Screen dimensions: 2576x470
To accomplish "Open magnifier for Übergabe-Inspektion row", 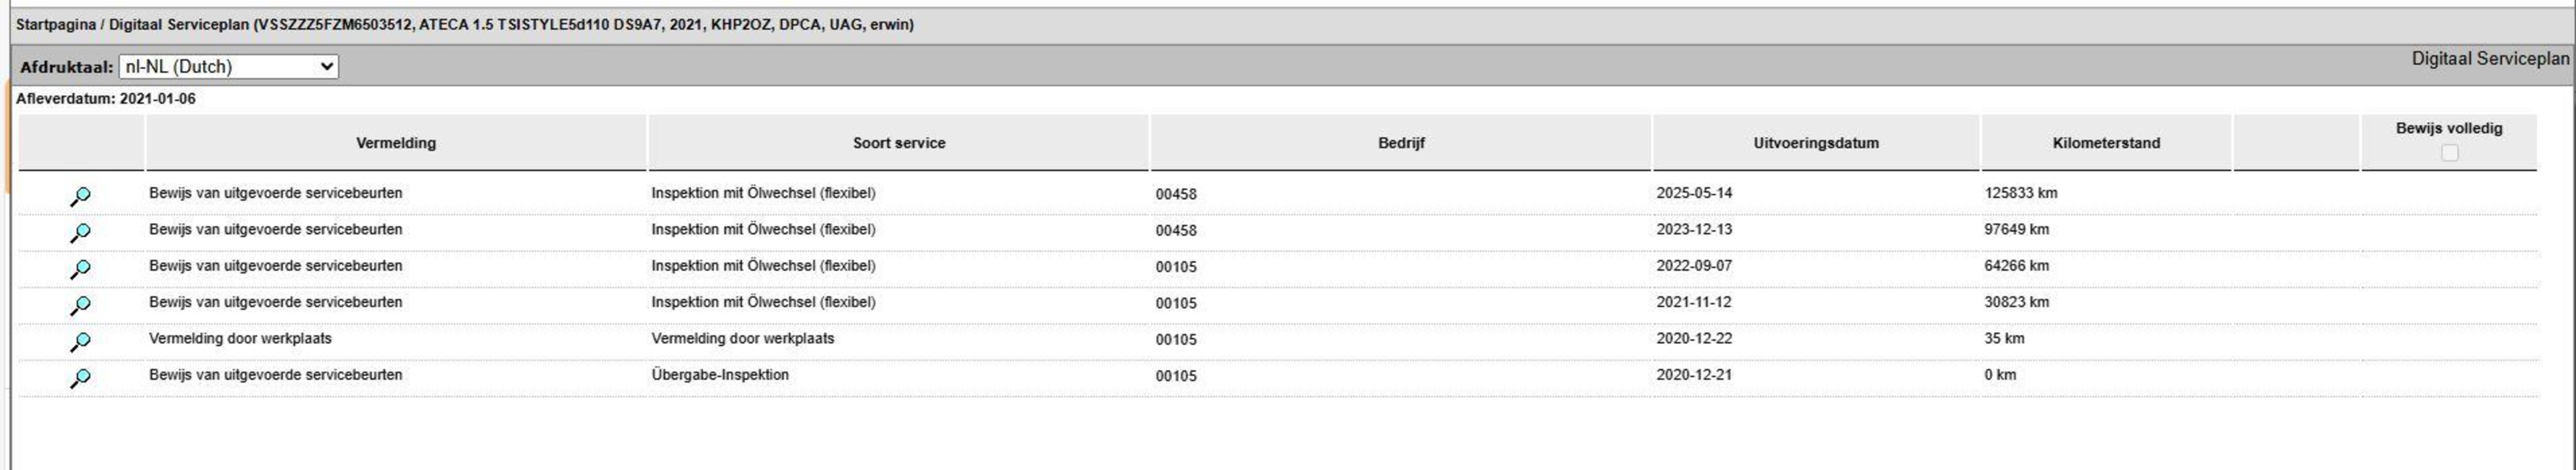I will [80, 378].
